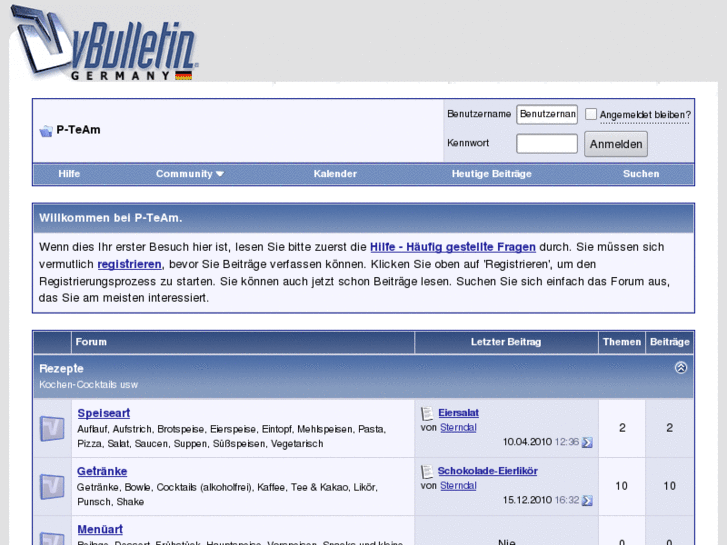Click the Themen column header
The image size is (727, 545).
click(622, 342)
